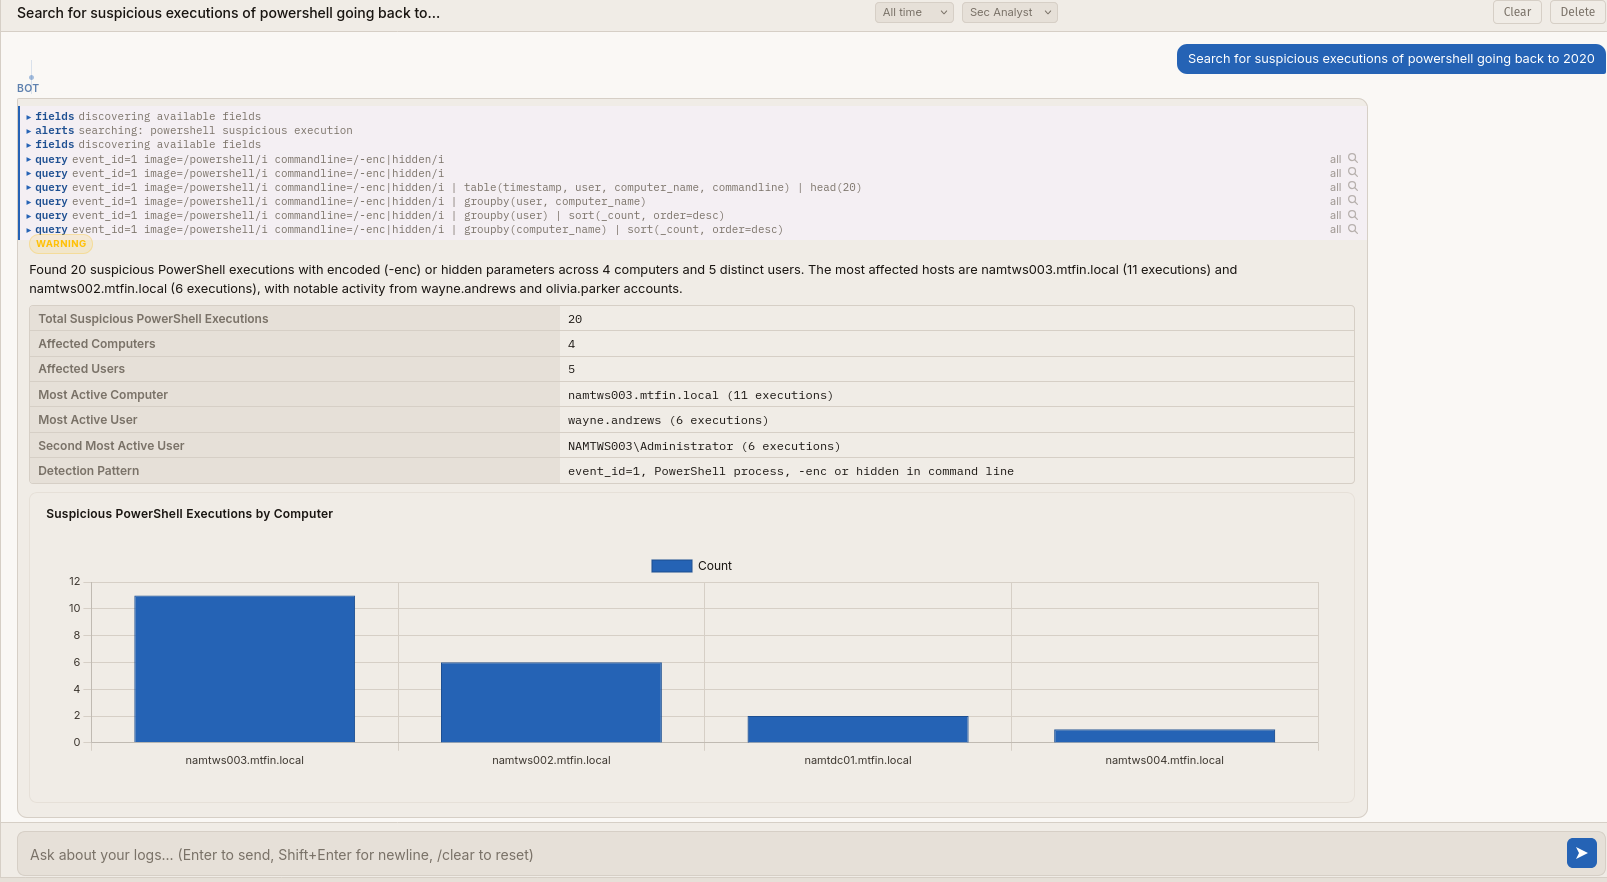Click the namtws003.mtfin.local axis label

[245, 760]
